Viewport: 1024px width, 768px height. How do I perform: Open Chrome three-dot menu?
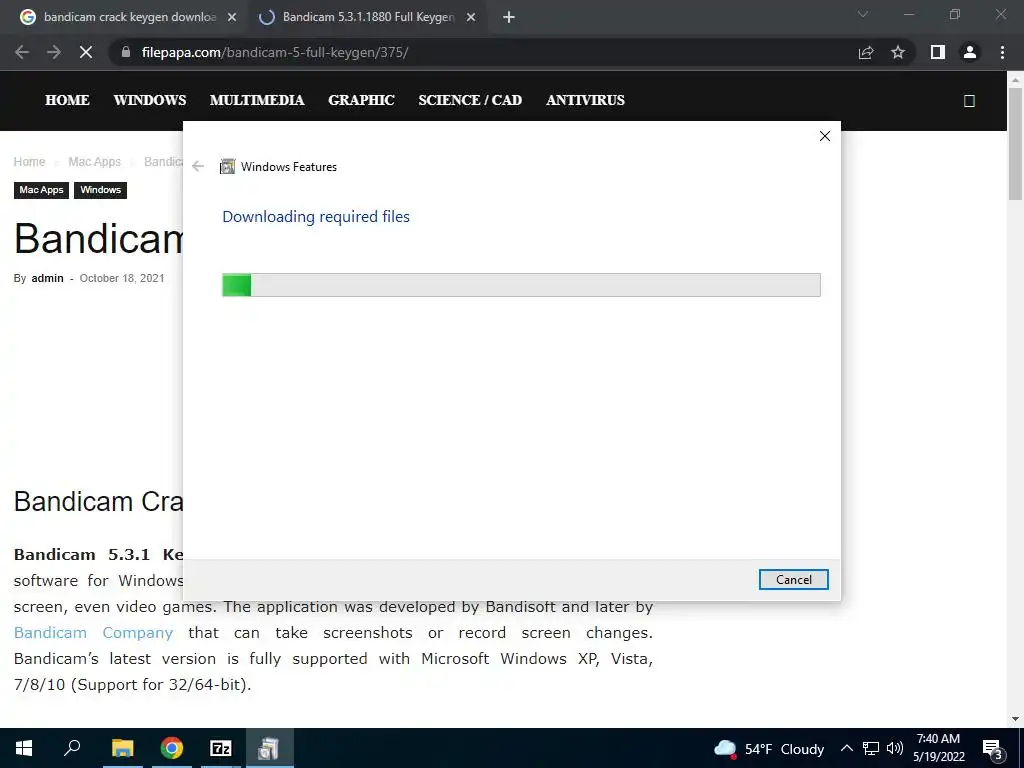click(1002, 52)
